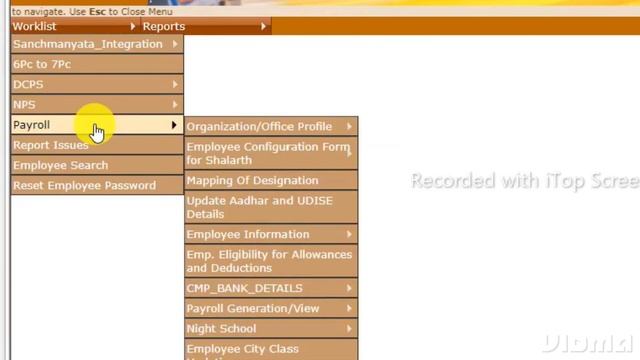Choose the 6Pc to 7Pc menu entry
Screen dimensions: 640x360
(97, 64)
